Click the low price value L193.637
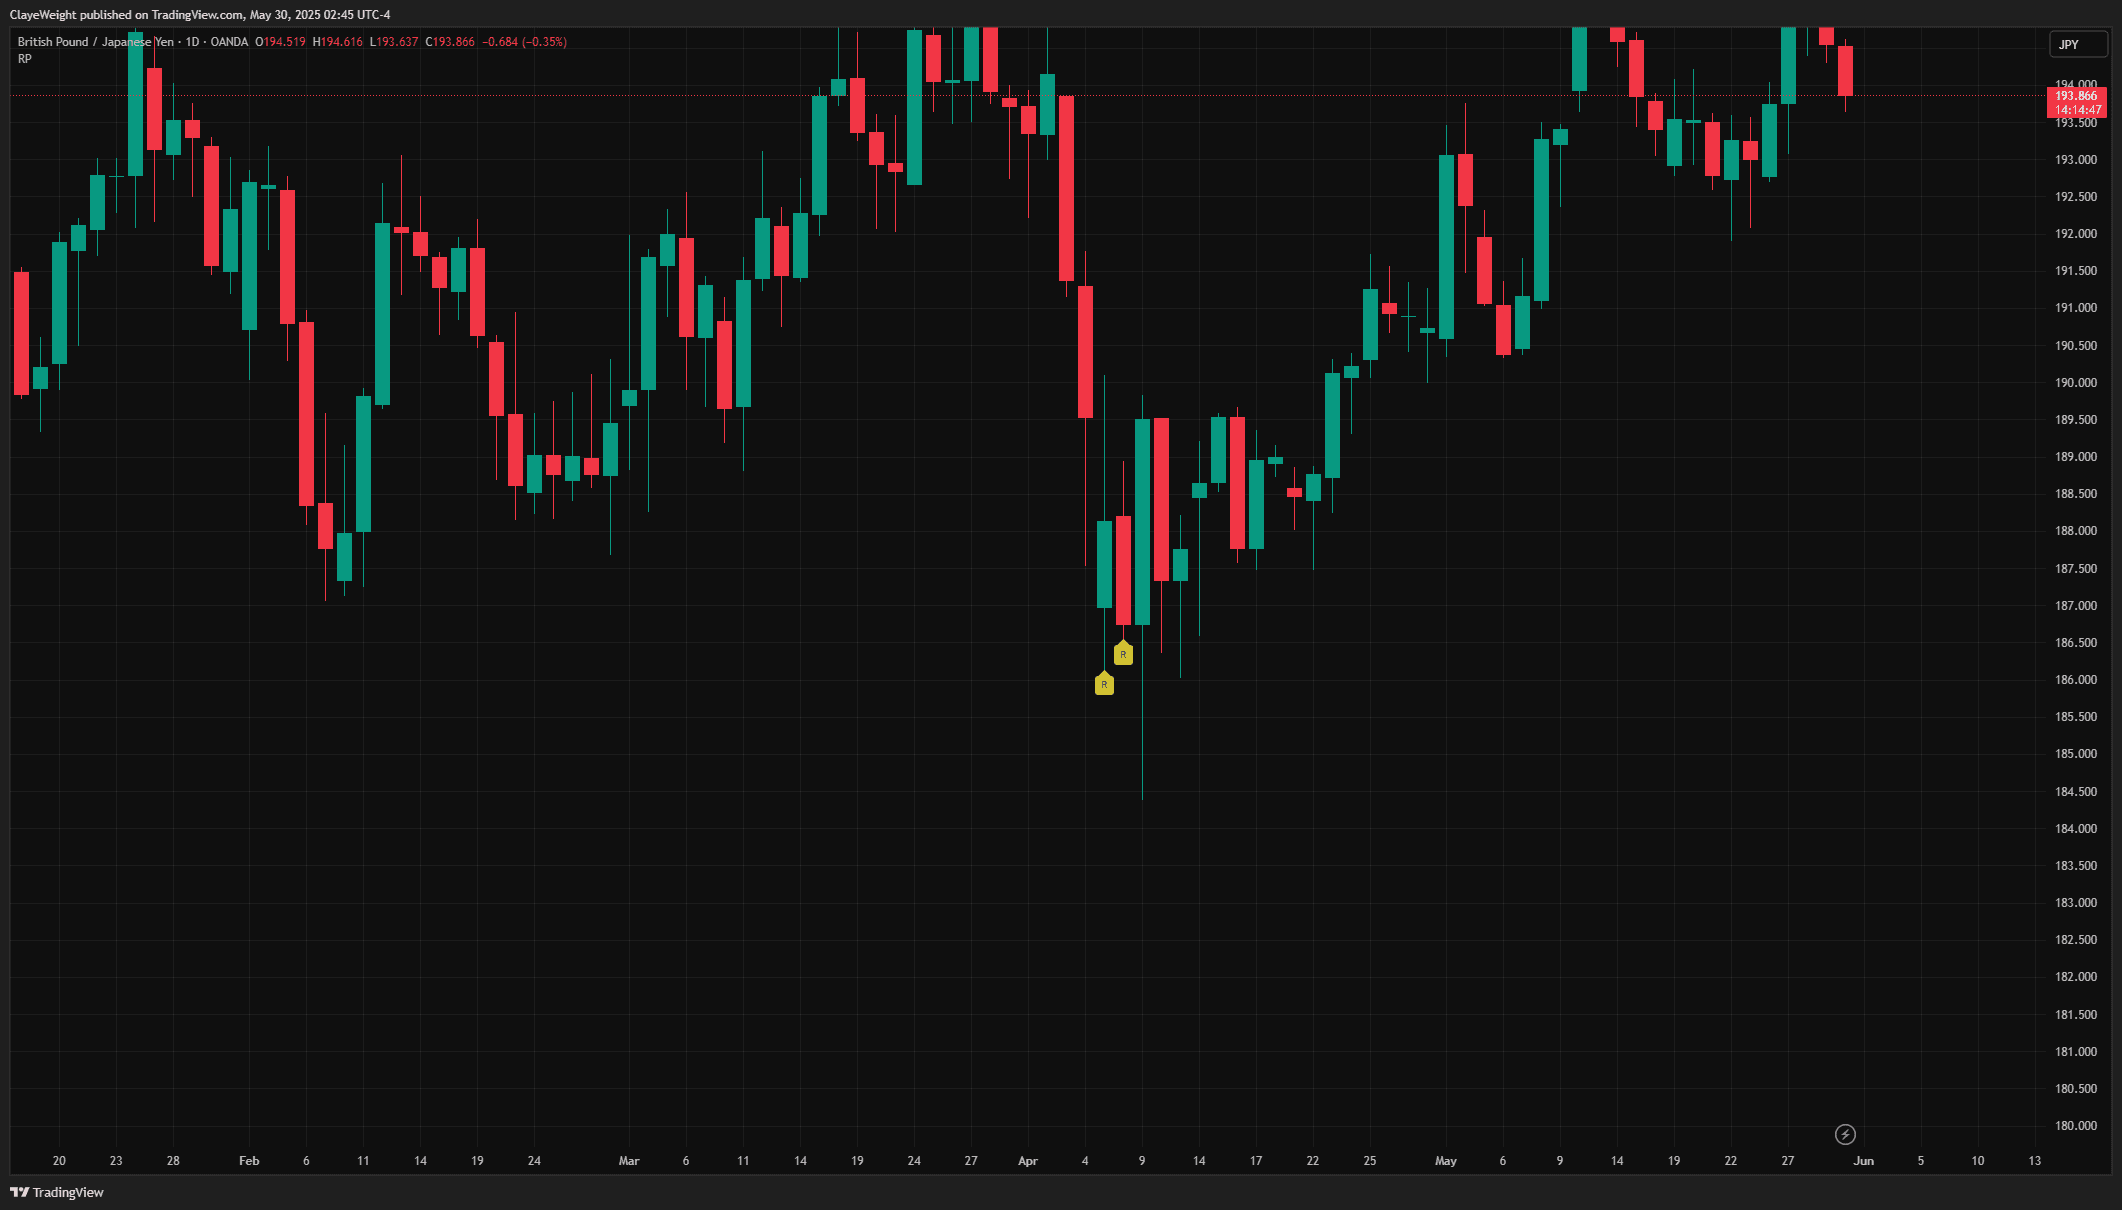Image resolution: width=2122 pixels, height=1210 pixels. (x=394, y=42)
